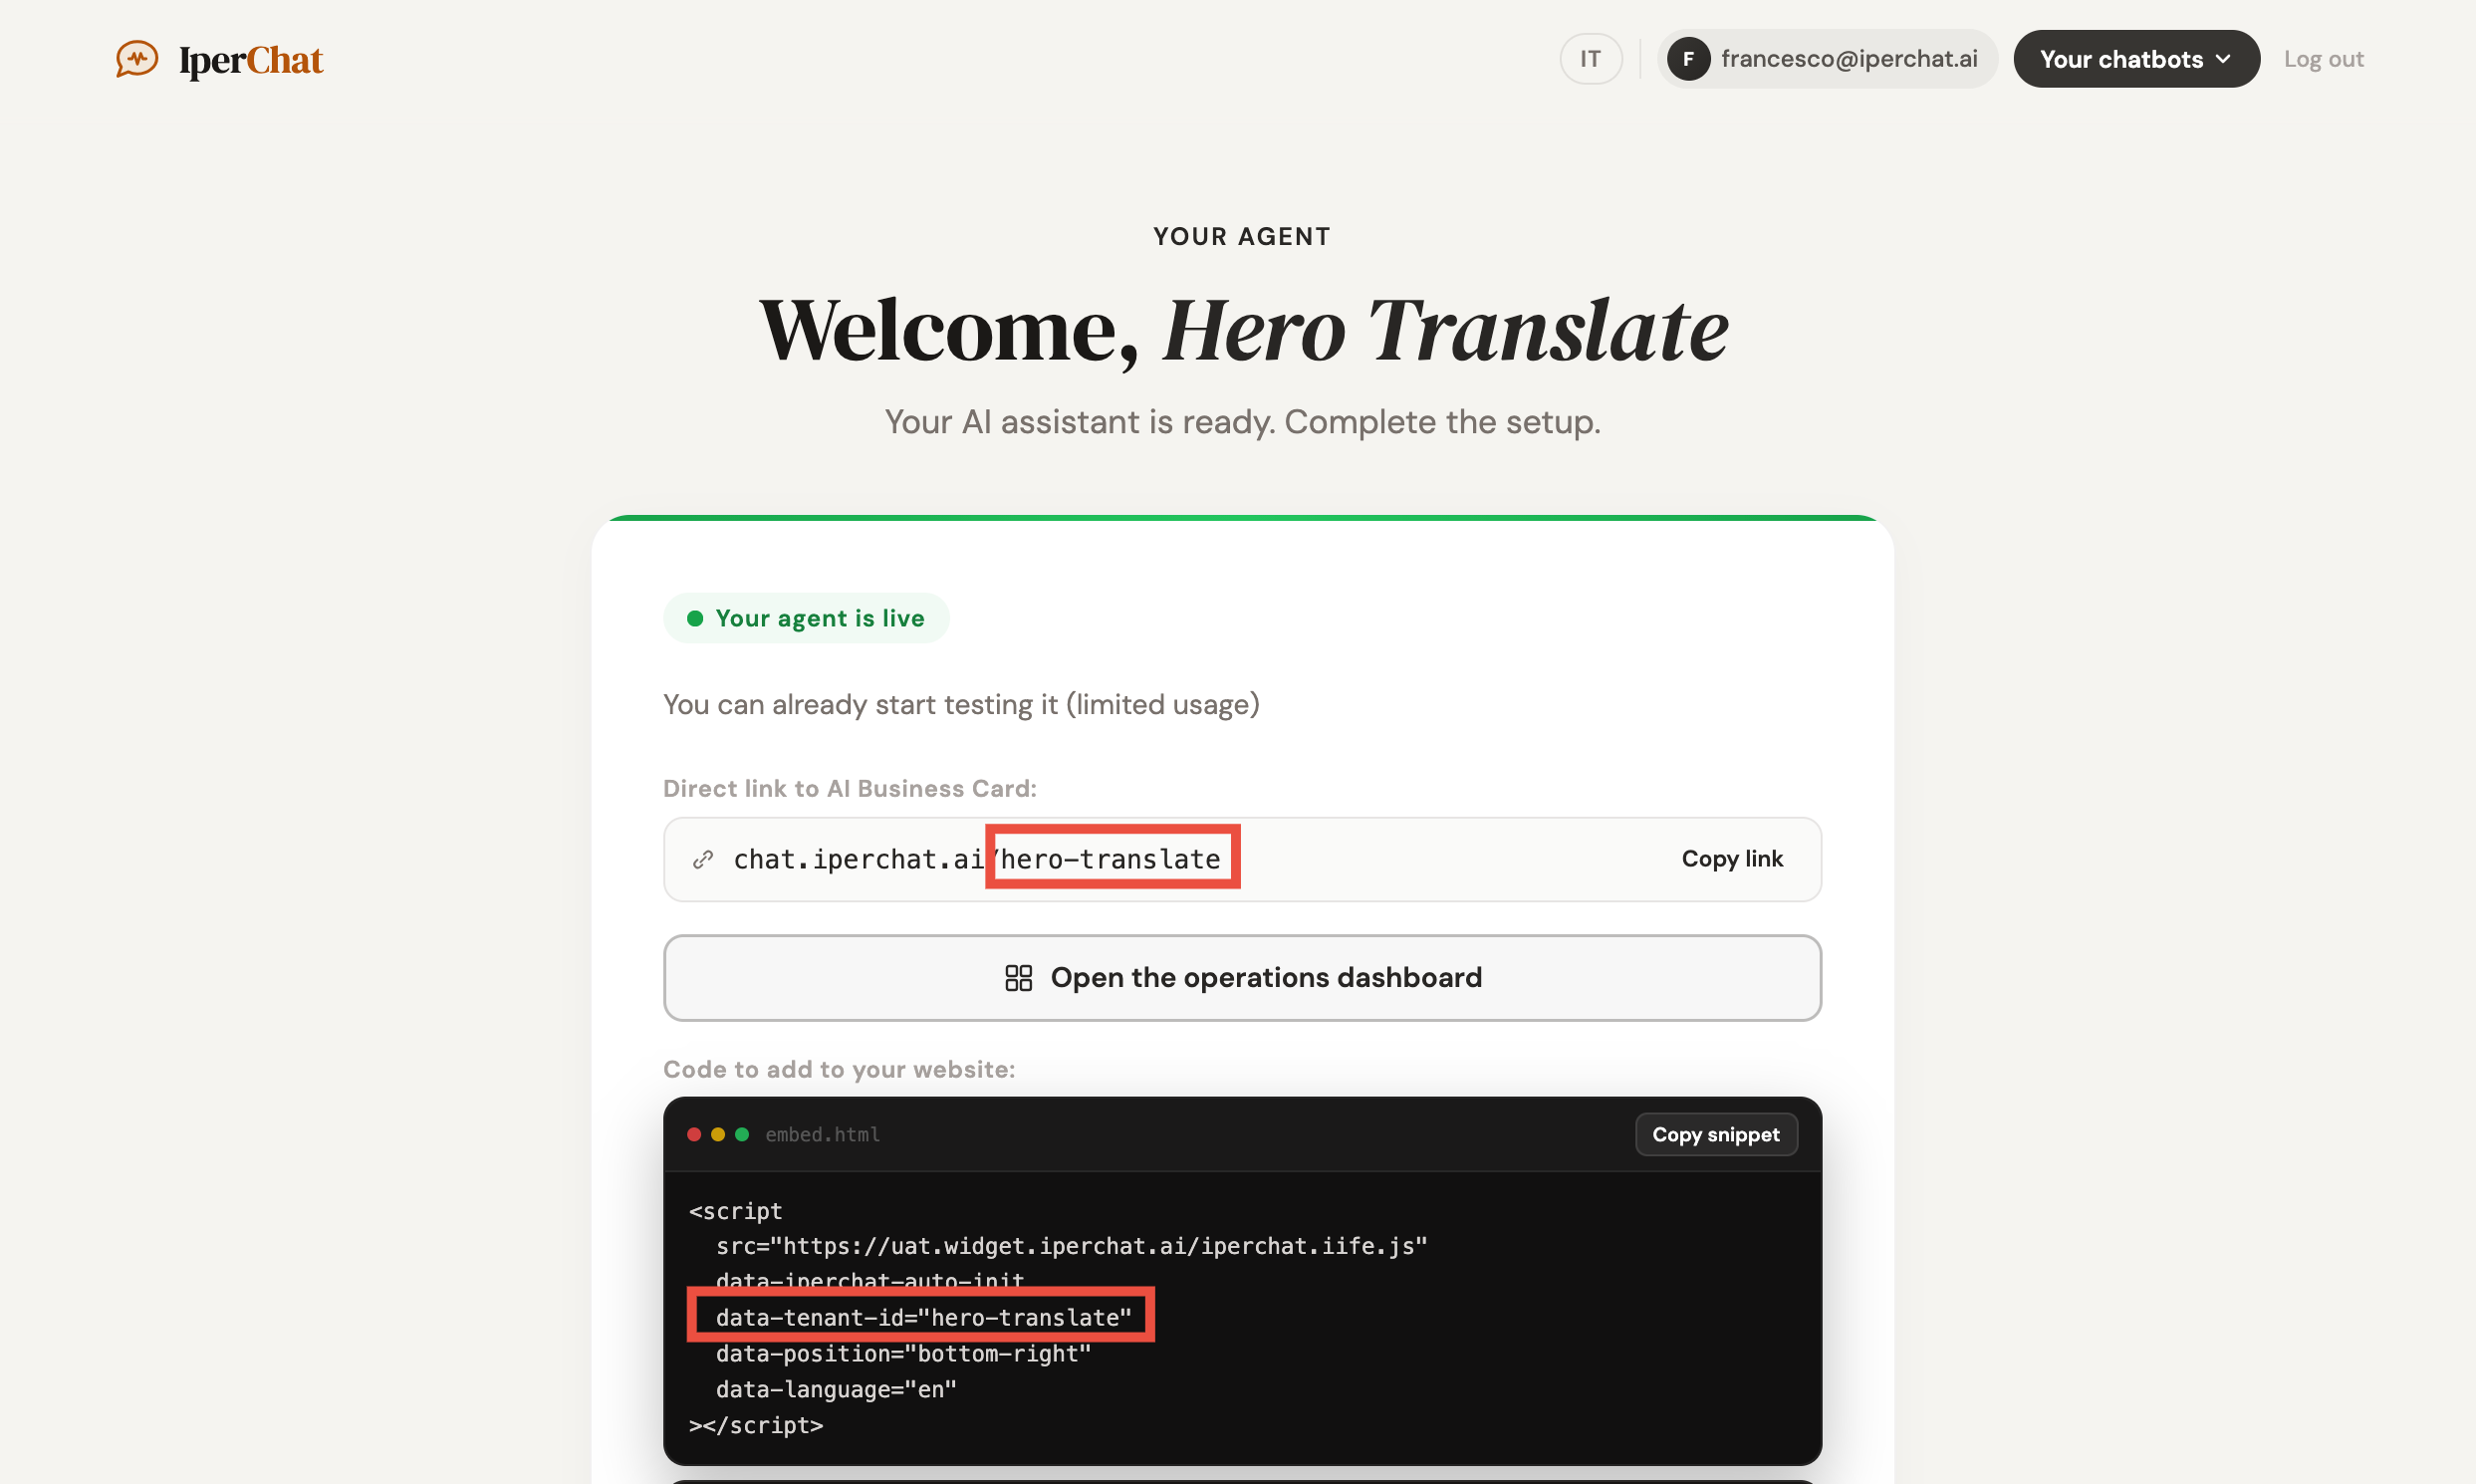Click the IperChat speech bubble logo icon
2476x1484 pixels.
pos(136,59)
